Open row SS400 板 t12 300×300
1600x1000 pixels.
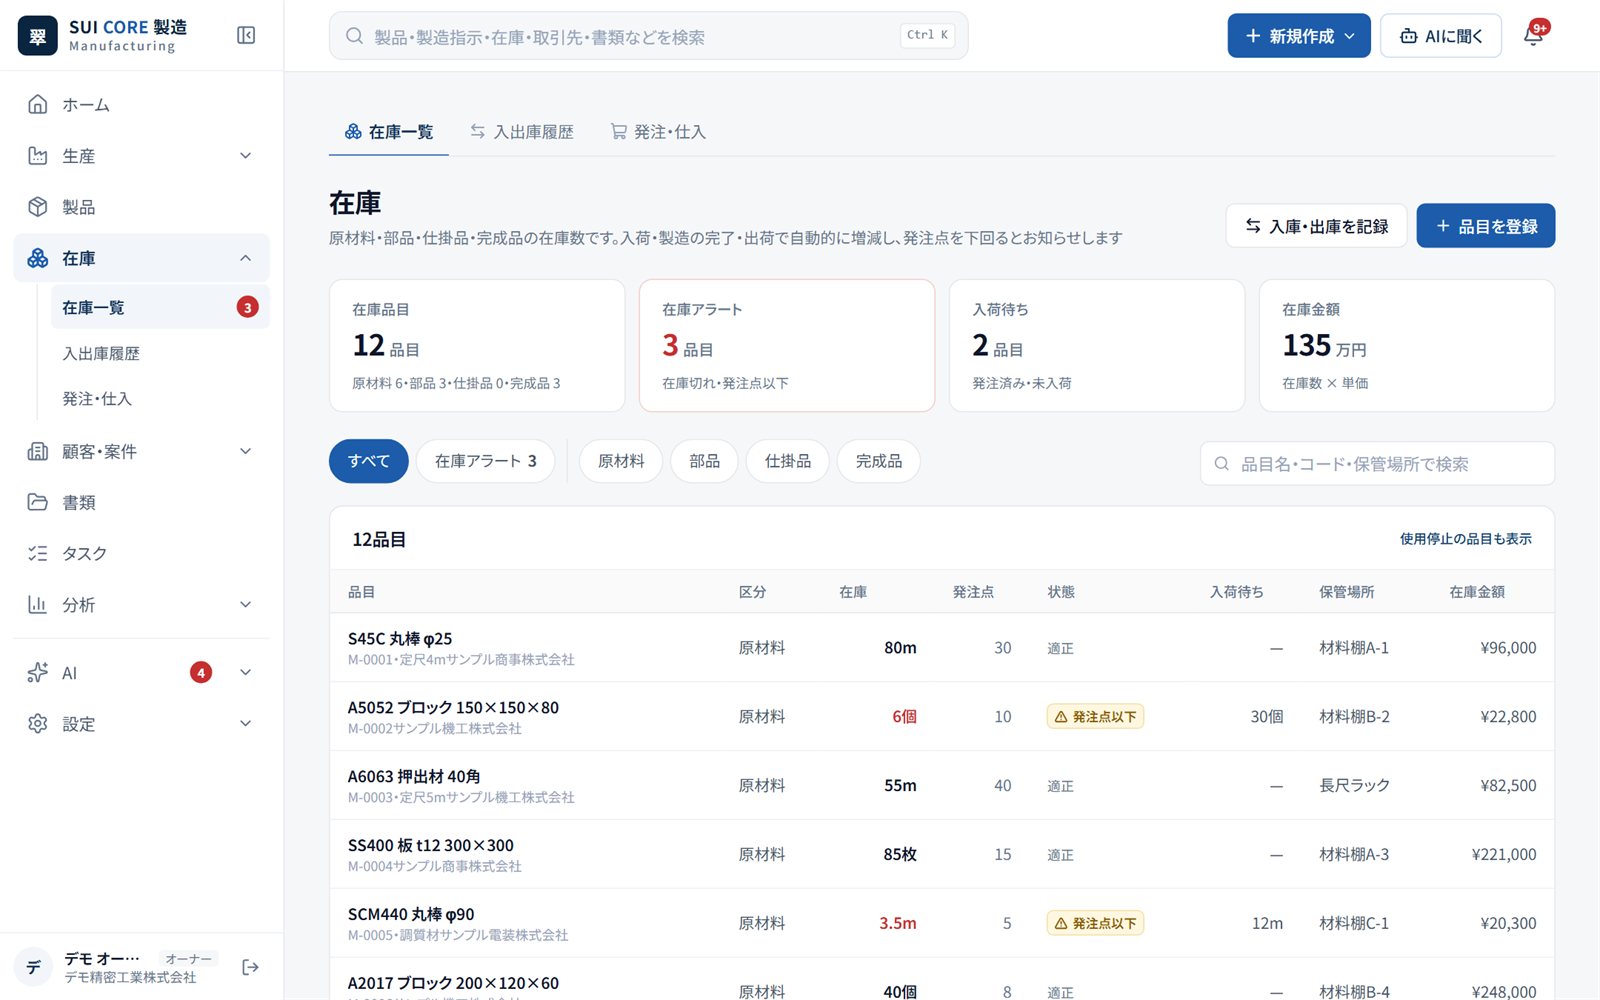coord(942,855)
